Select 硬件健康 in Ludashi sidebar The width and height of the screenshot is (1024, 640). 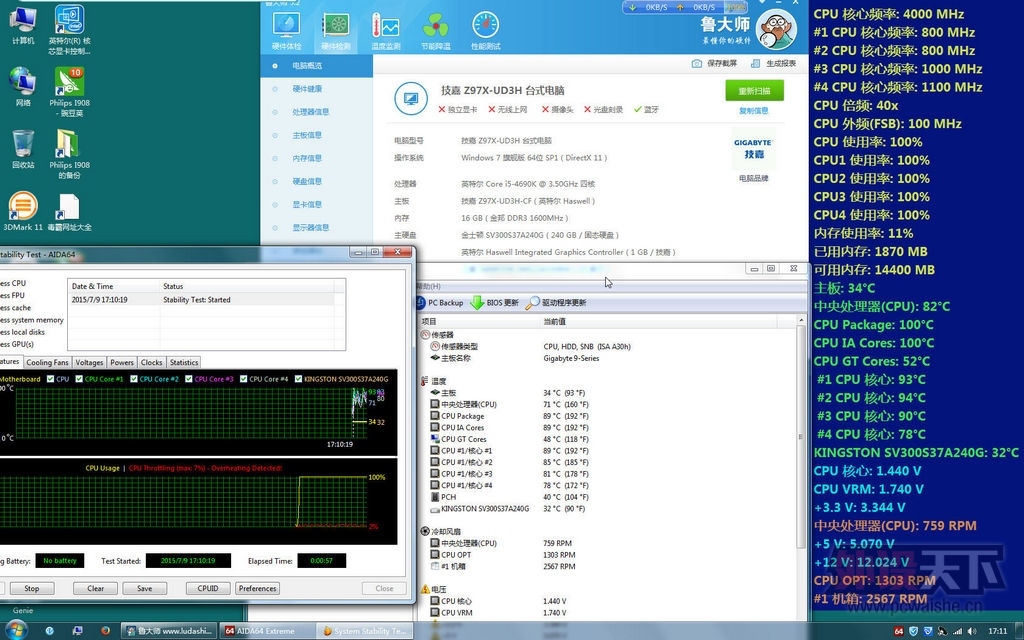[317, 89]
